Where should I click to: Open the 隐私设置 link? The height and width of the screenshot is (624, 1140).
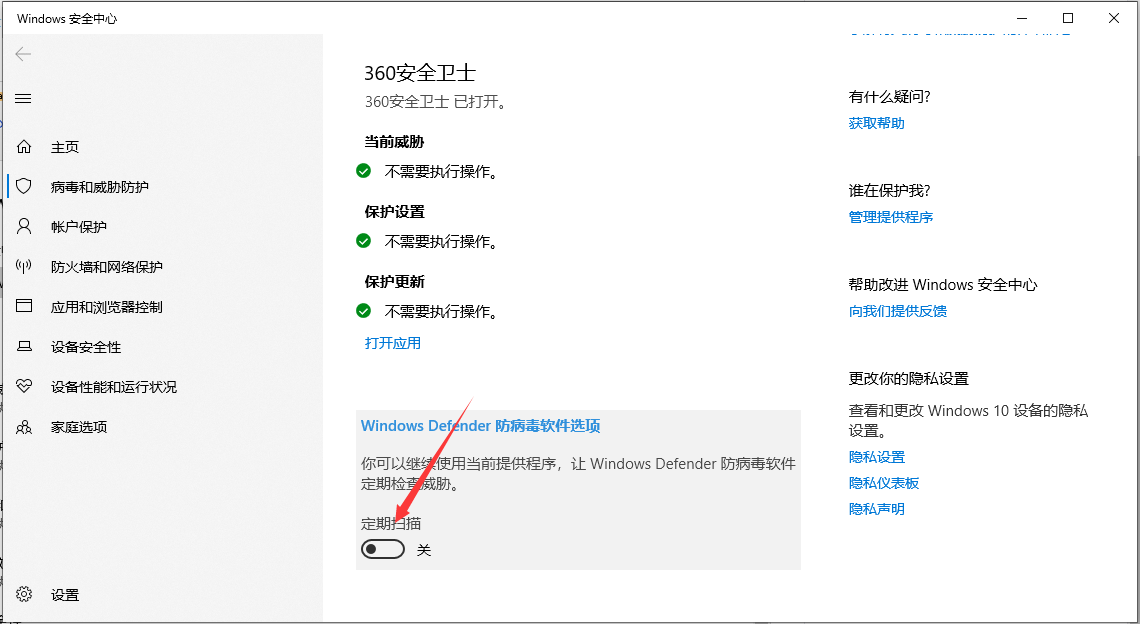[x=877, y=457]
